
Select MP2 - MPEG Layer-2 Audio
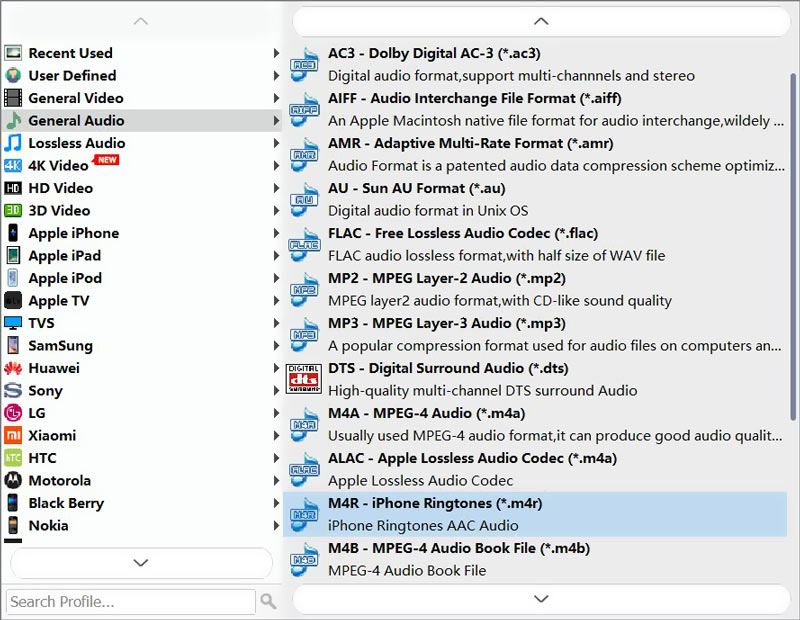pyautogui.click(x=535, y=289)
